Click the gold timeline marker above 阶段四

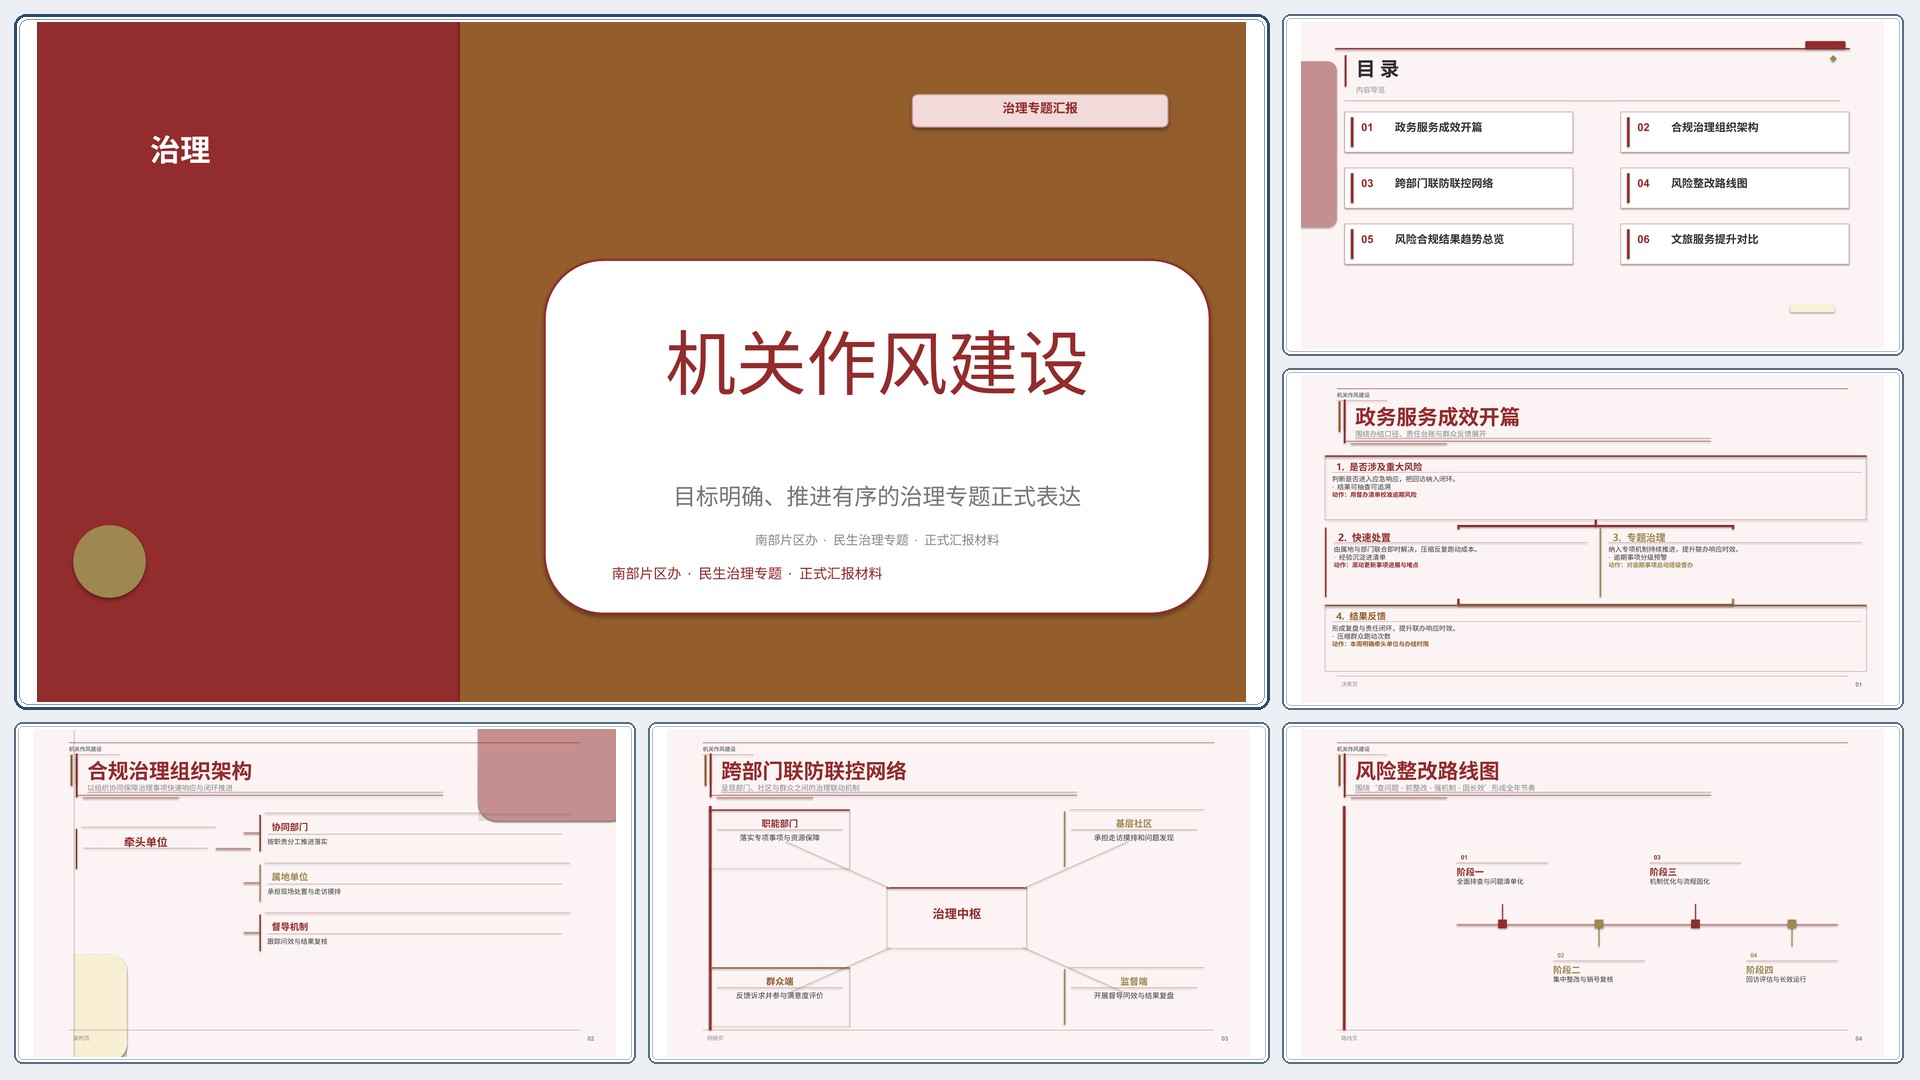tap(1792, 924)
